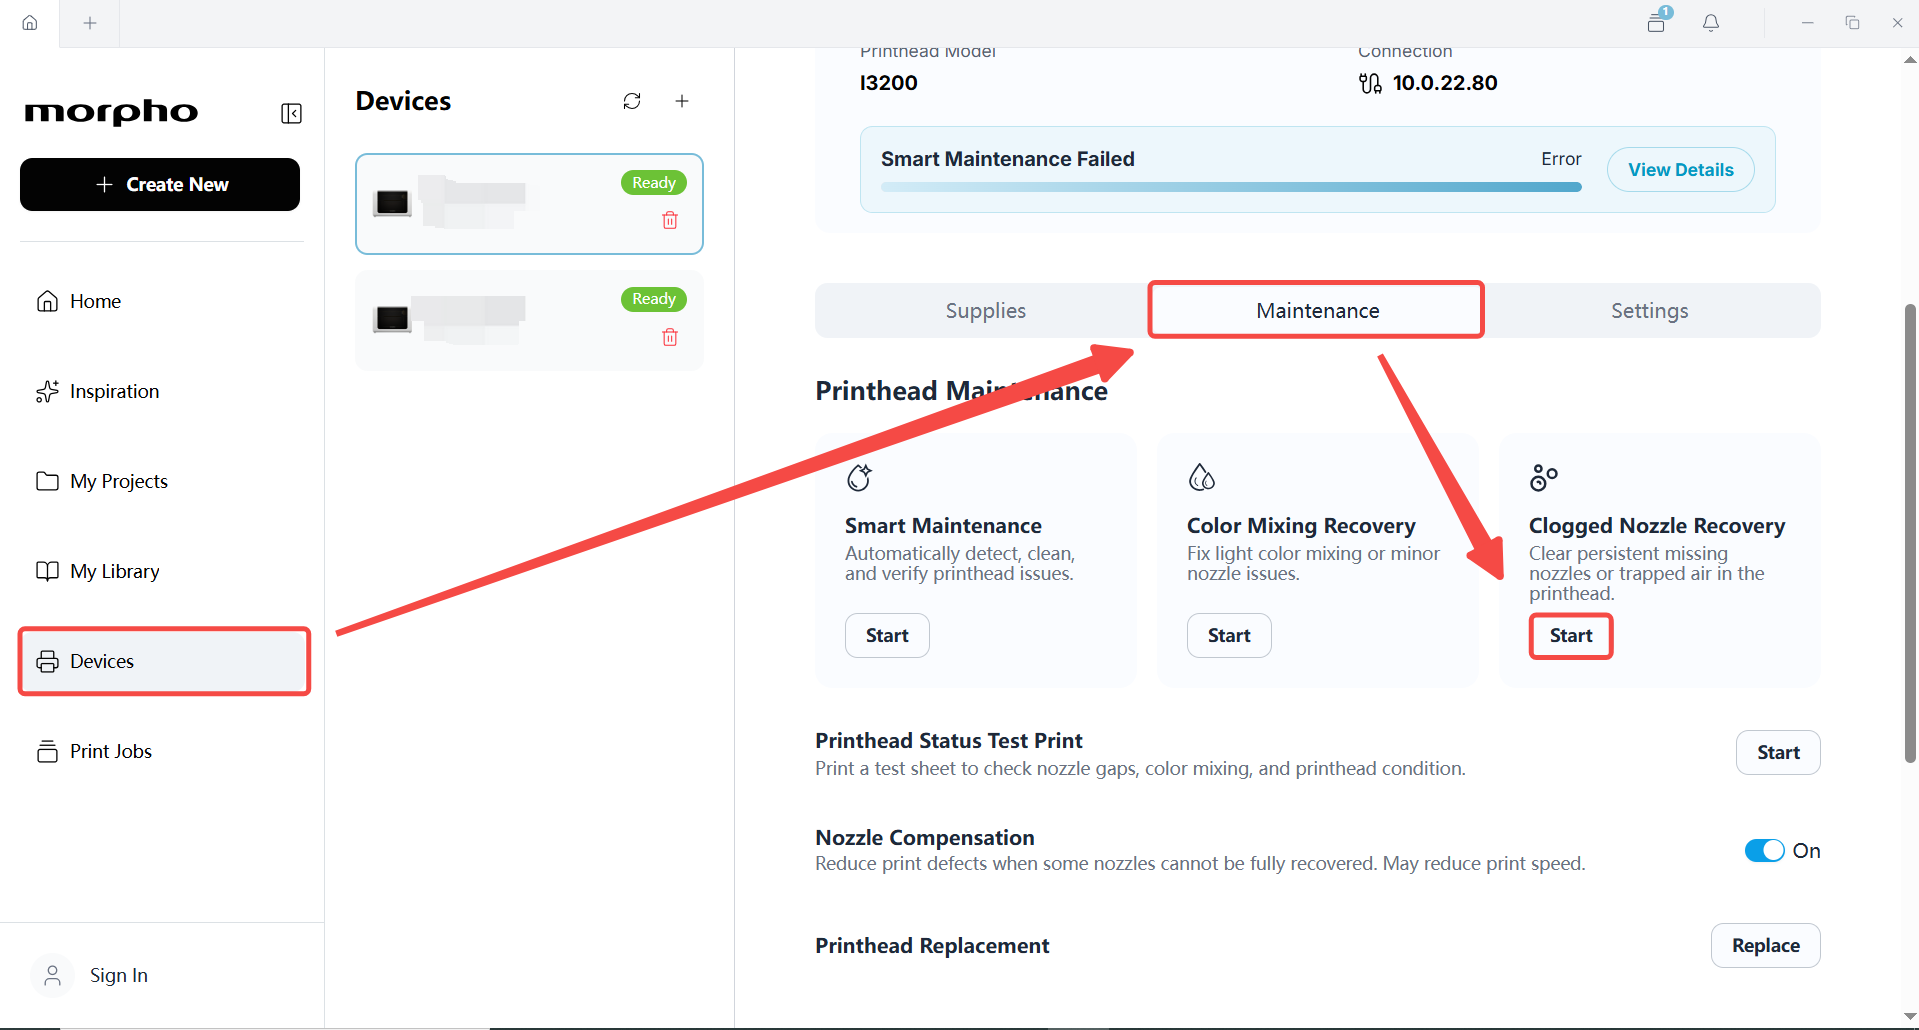Image resolution: width=1919 pixels, height=1030 pixels.
Task: Delete the first device with the trash icon
Action: click(x=670, y=220)
